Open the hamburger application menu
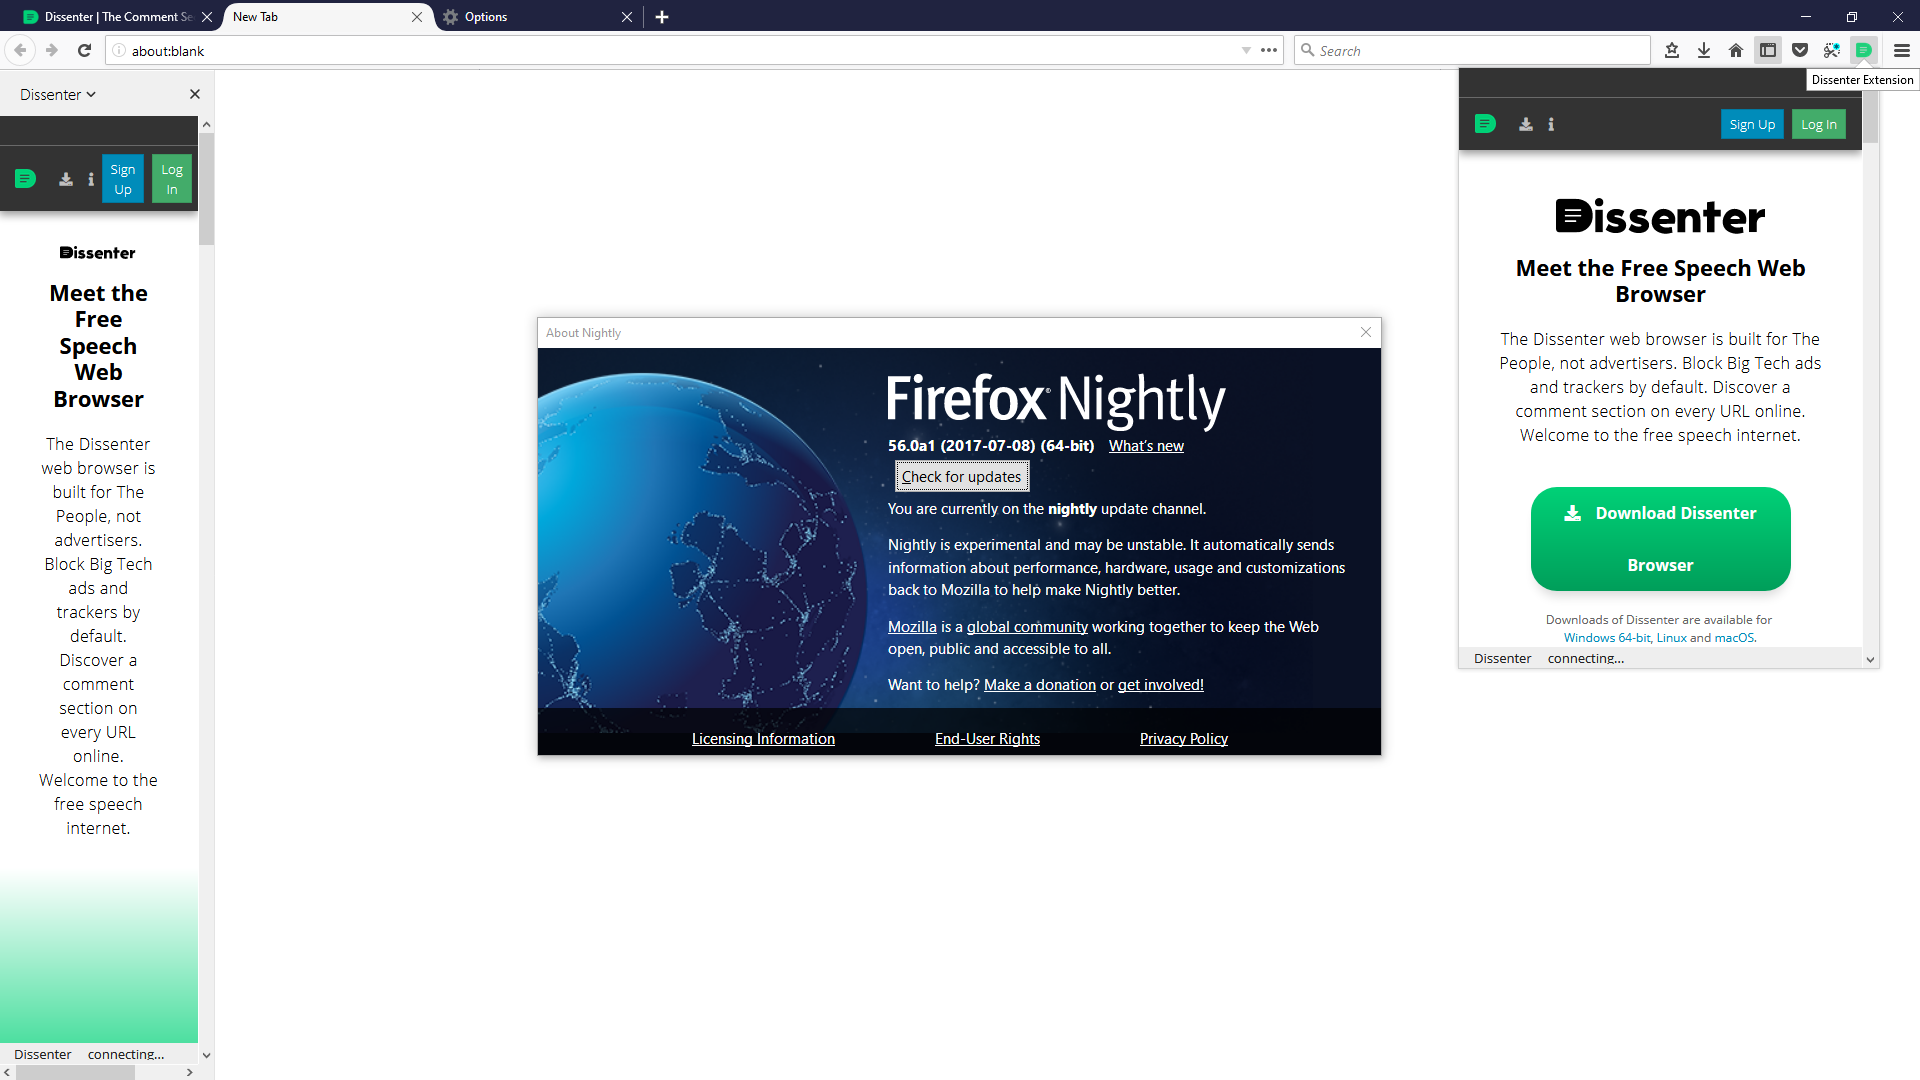The width and height of the screenshot is (1920, 1080). (x=1902, y=50)
